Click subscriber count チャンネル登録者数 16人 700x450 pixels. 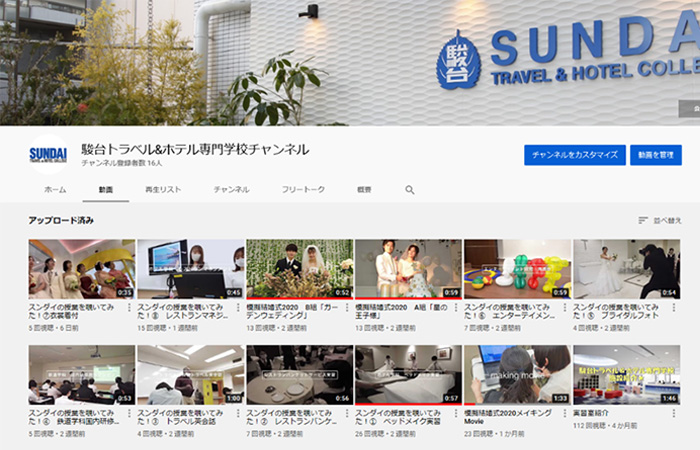(x=121, y=163)
